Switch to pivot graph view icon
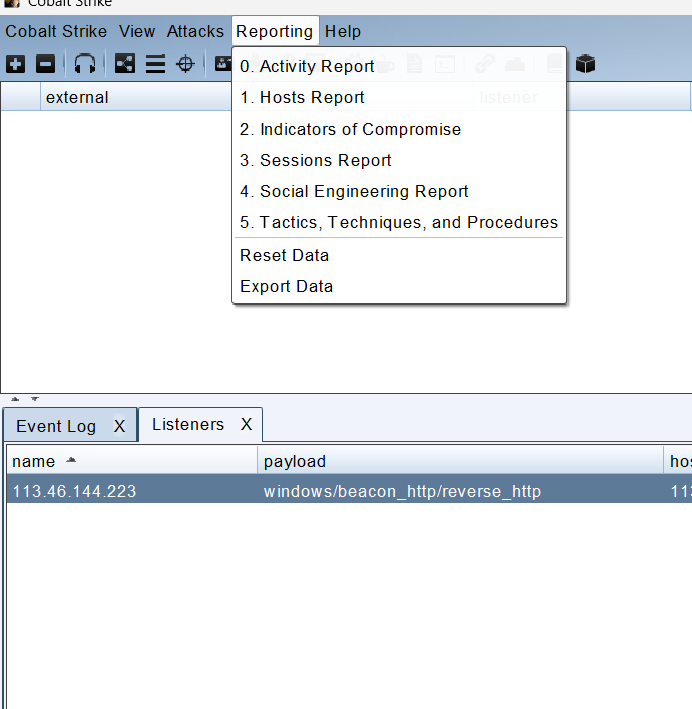Viewport: 692px width, 709px height. (124, 63)
